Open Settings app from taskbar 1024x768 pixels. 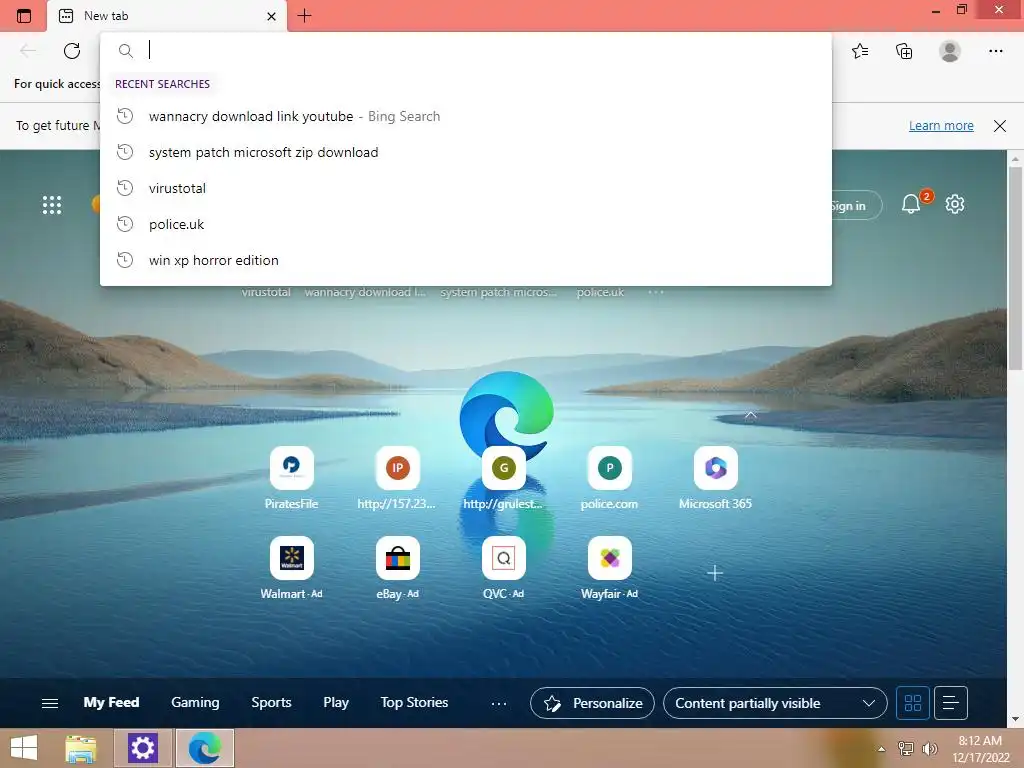(x=142, y=748)
